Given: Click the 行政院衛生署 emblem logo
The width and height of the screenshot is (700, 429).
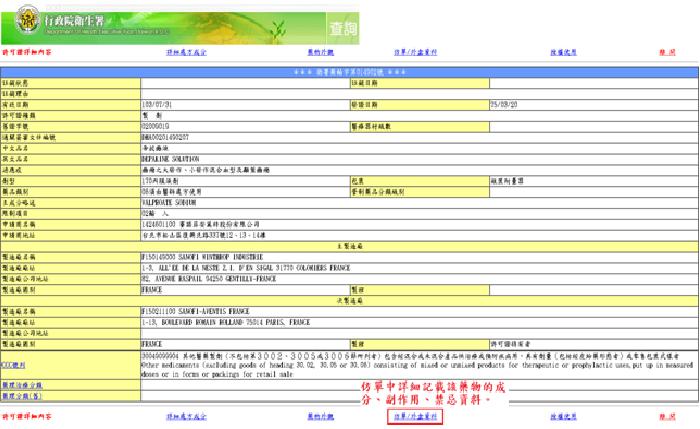Looking at the screenshot, I should coord(28,20).
